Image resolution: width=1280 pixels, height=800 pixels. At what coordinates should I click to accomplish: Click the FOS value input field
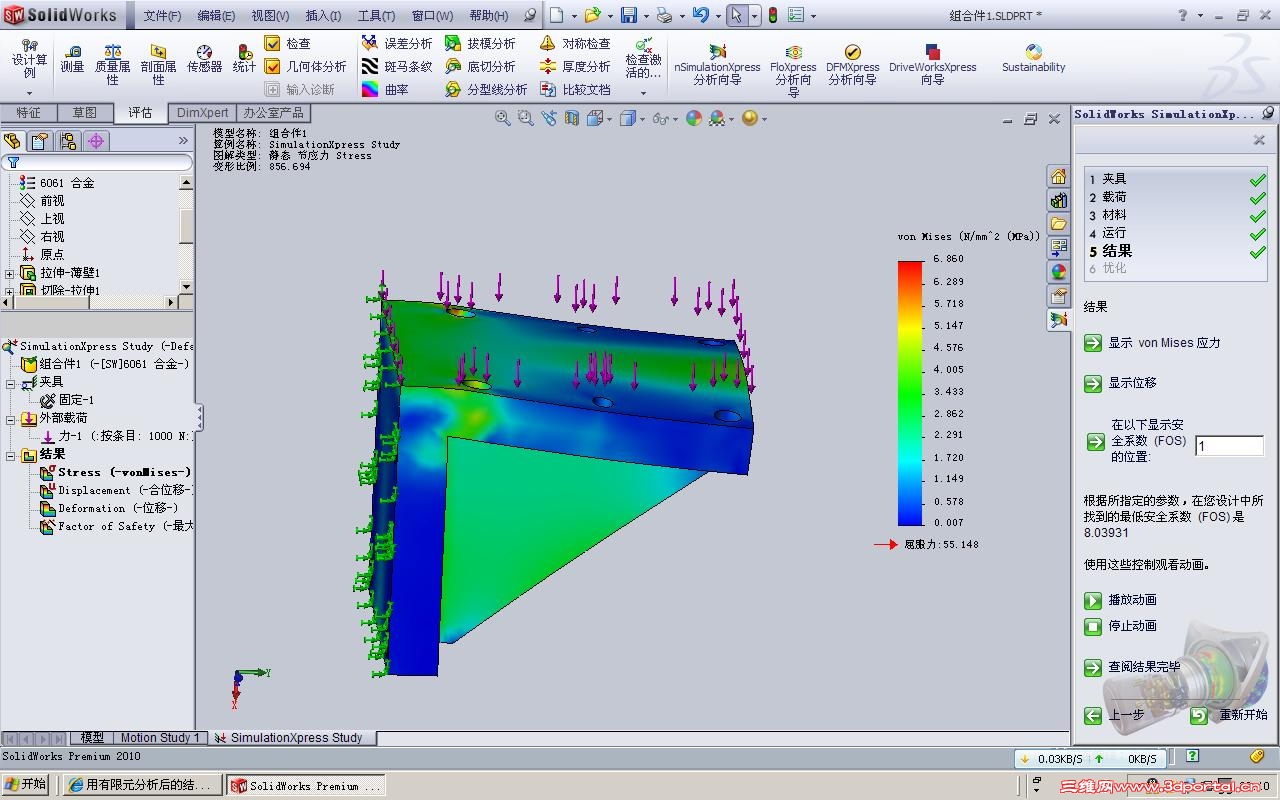(1229, 446)
